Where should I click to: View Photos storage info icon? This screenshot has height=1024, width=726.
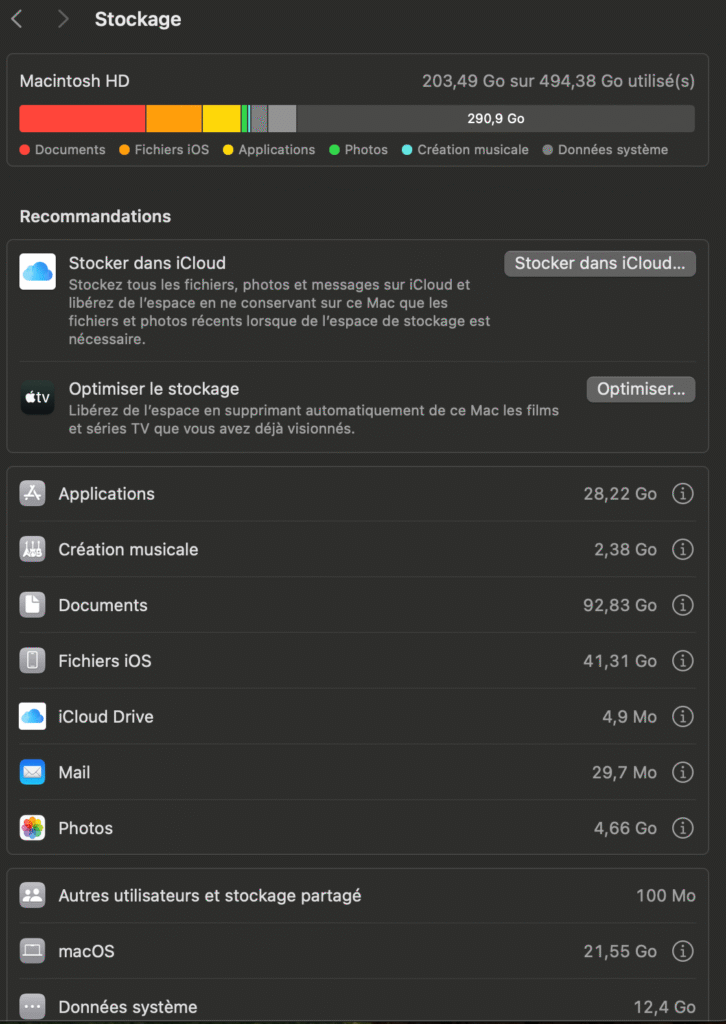click(x=682, y=828)
